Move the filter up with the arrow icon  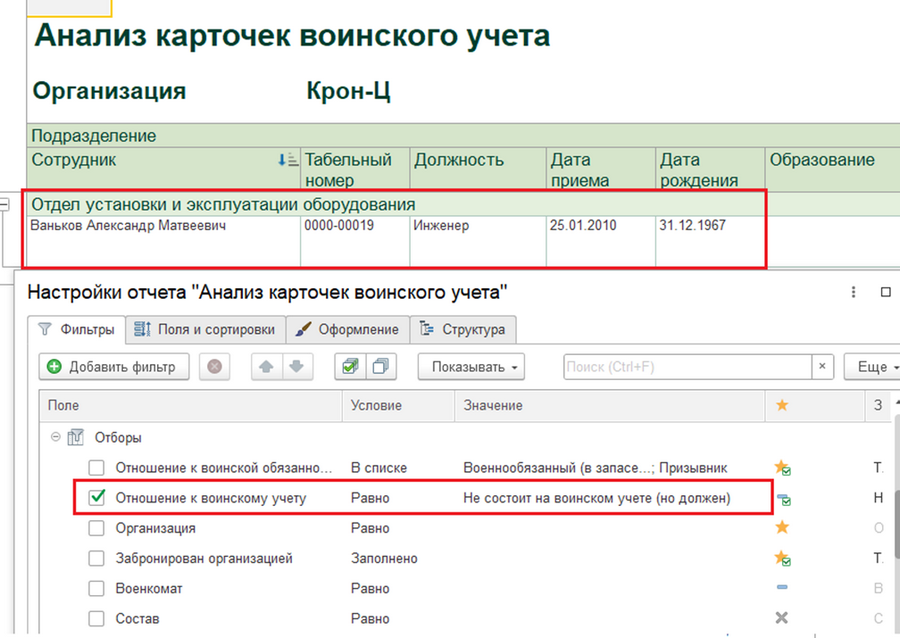coord(266,367)
